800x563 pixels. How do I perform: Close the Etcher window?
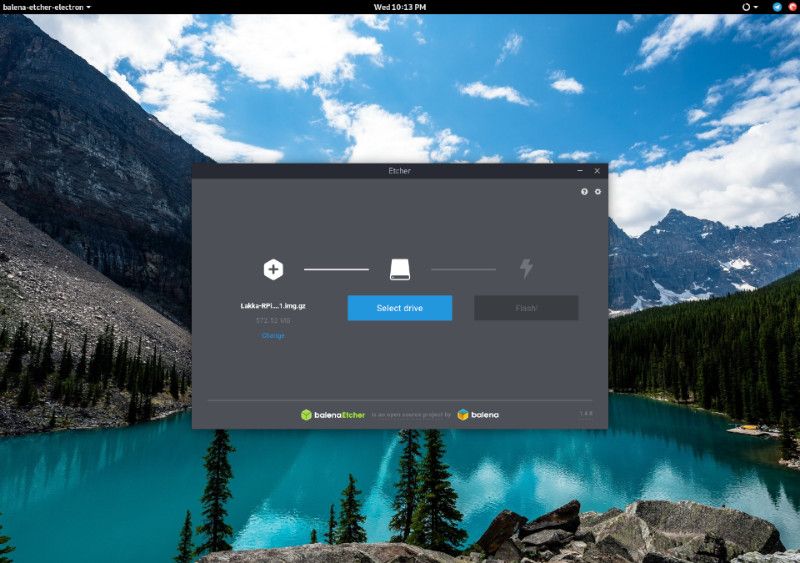click(597, 171)
